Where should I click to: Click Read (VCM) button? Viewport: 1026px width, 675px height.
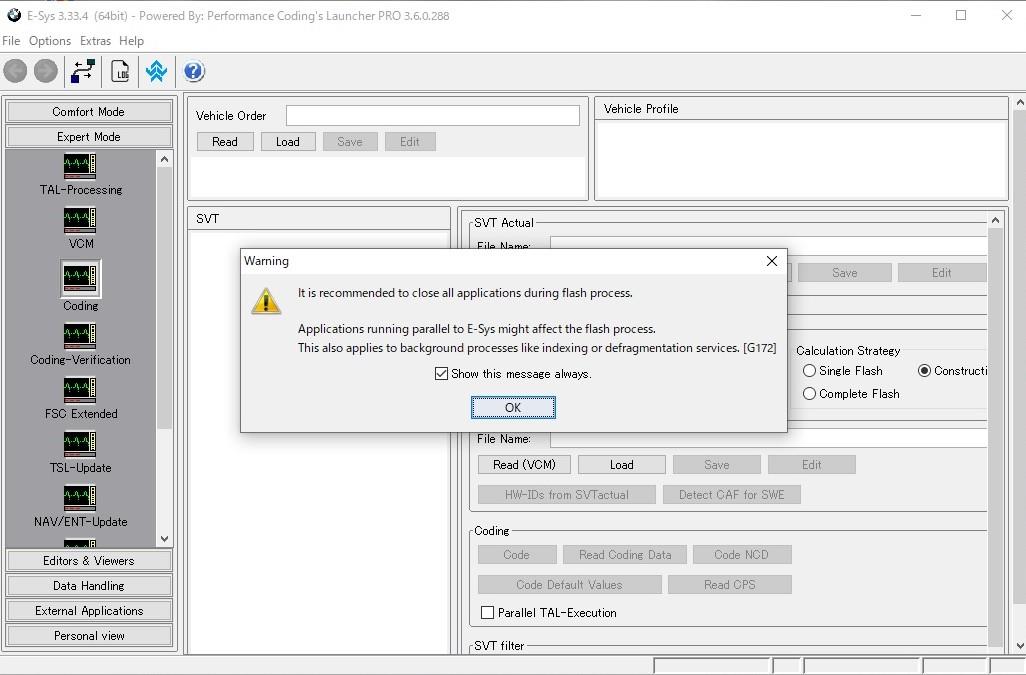(524, 464)
